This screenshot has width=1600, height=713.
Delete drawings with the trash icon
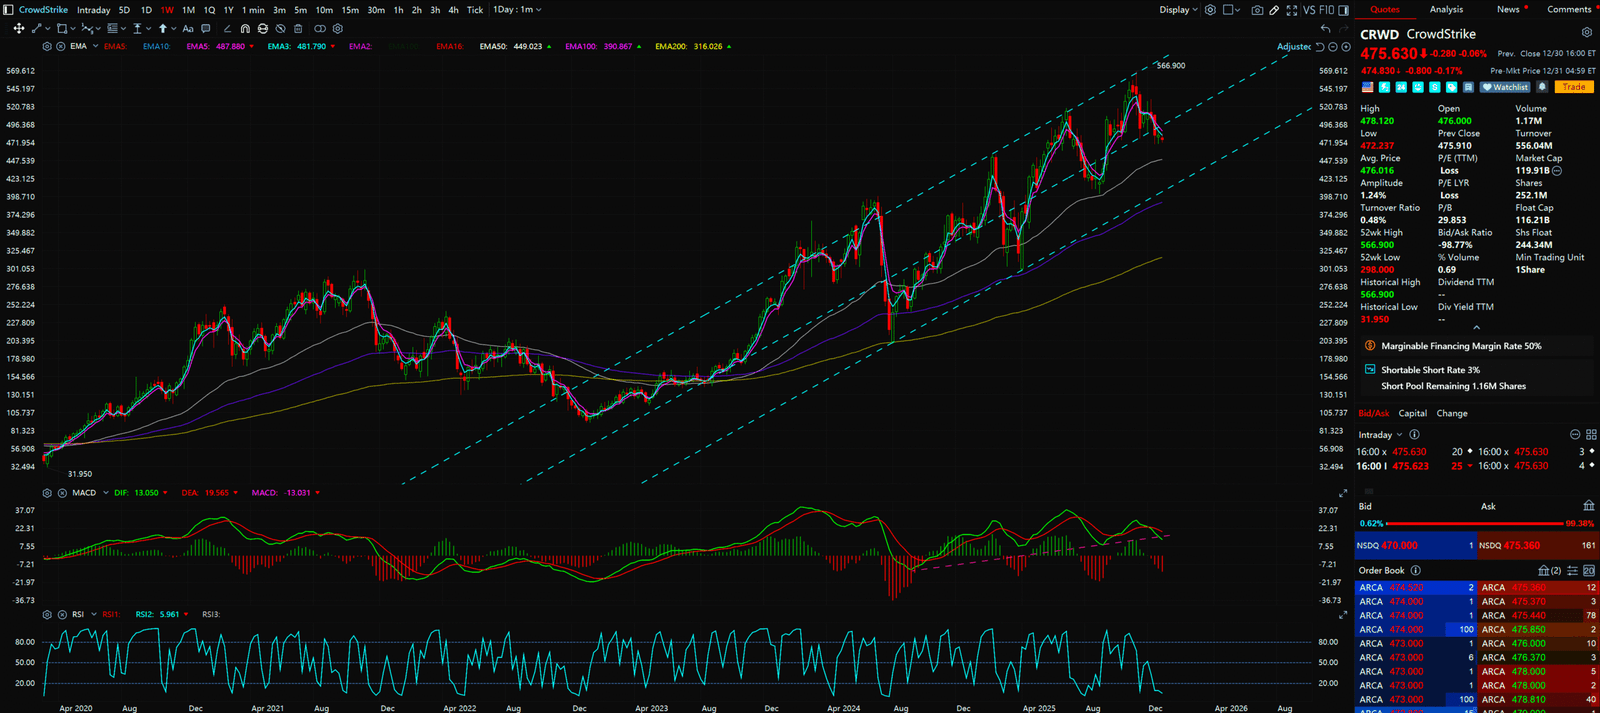[298, 29]
